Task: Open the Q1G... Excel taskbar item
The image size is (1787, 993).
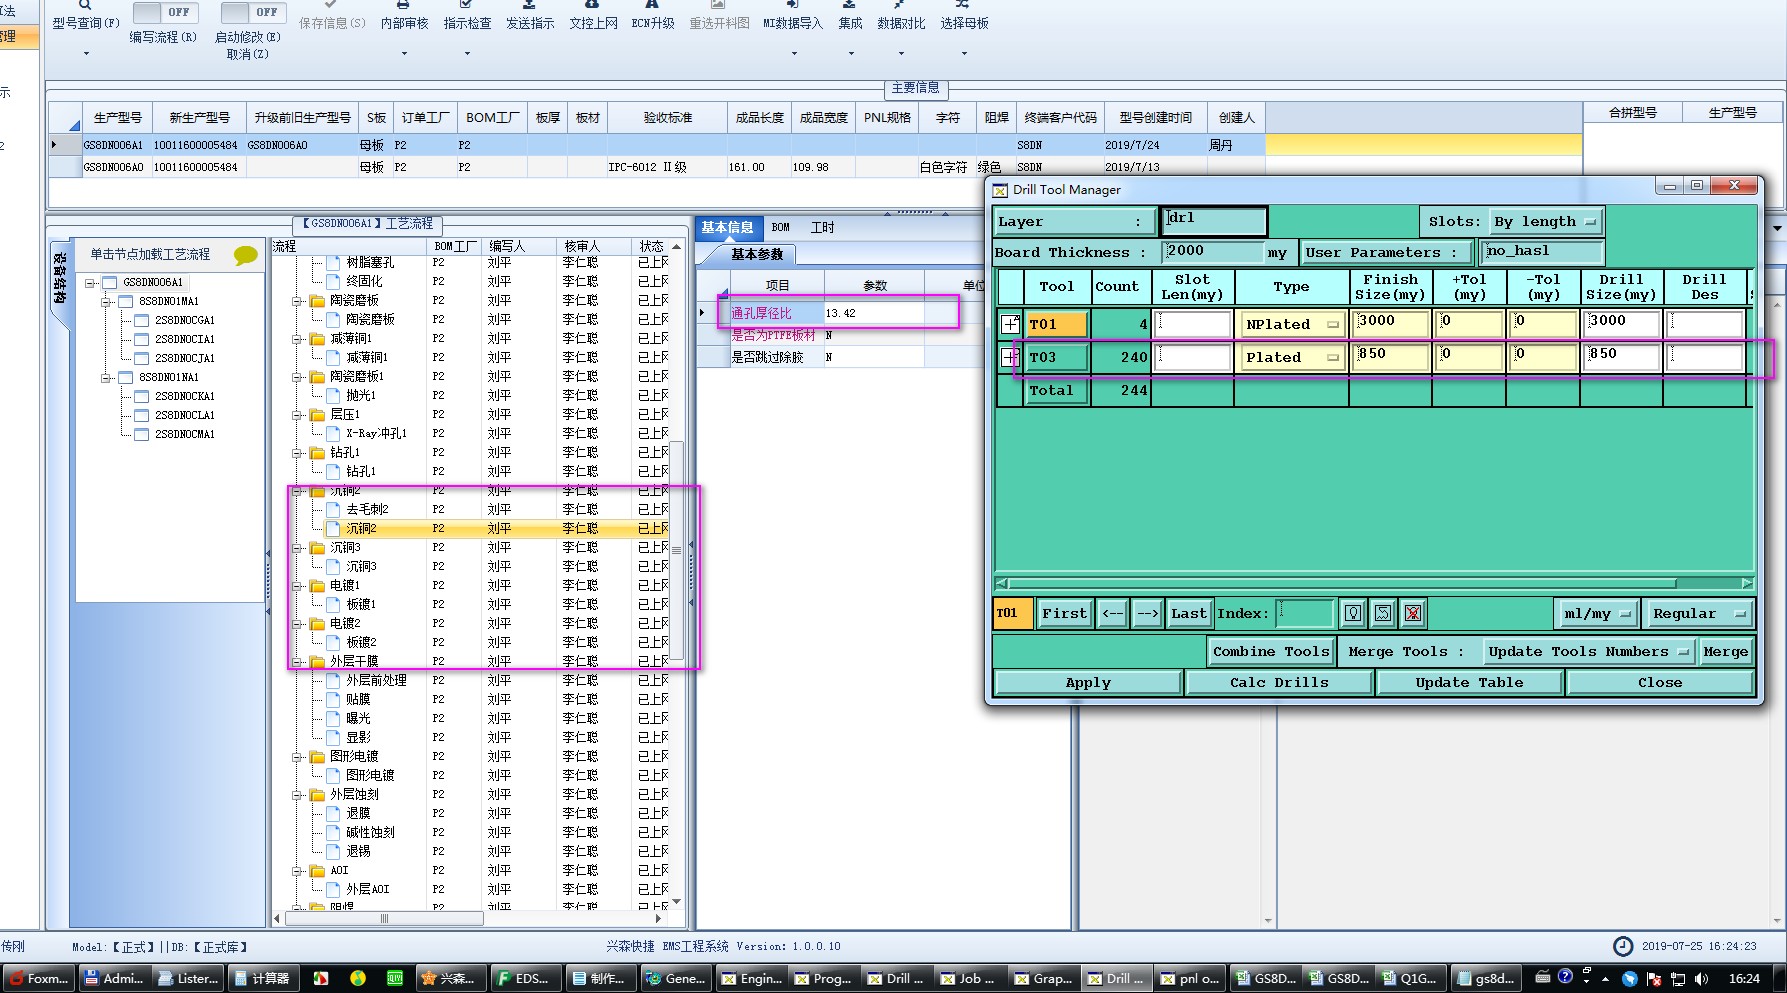Action: [1410, 978]
